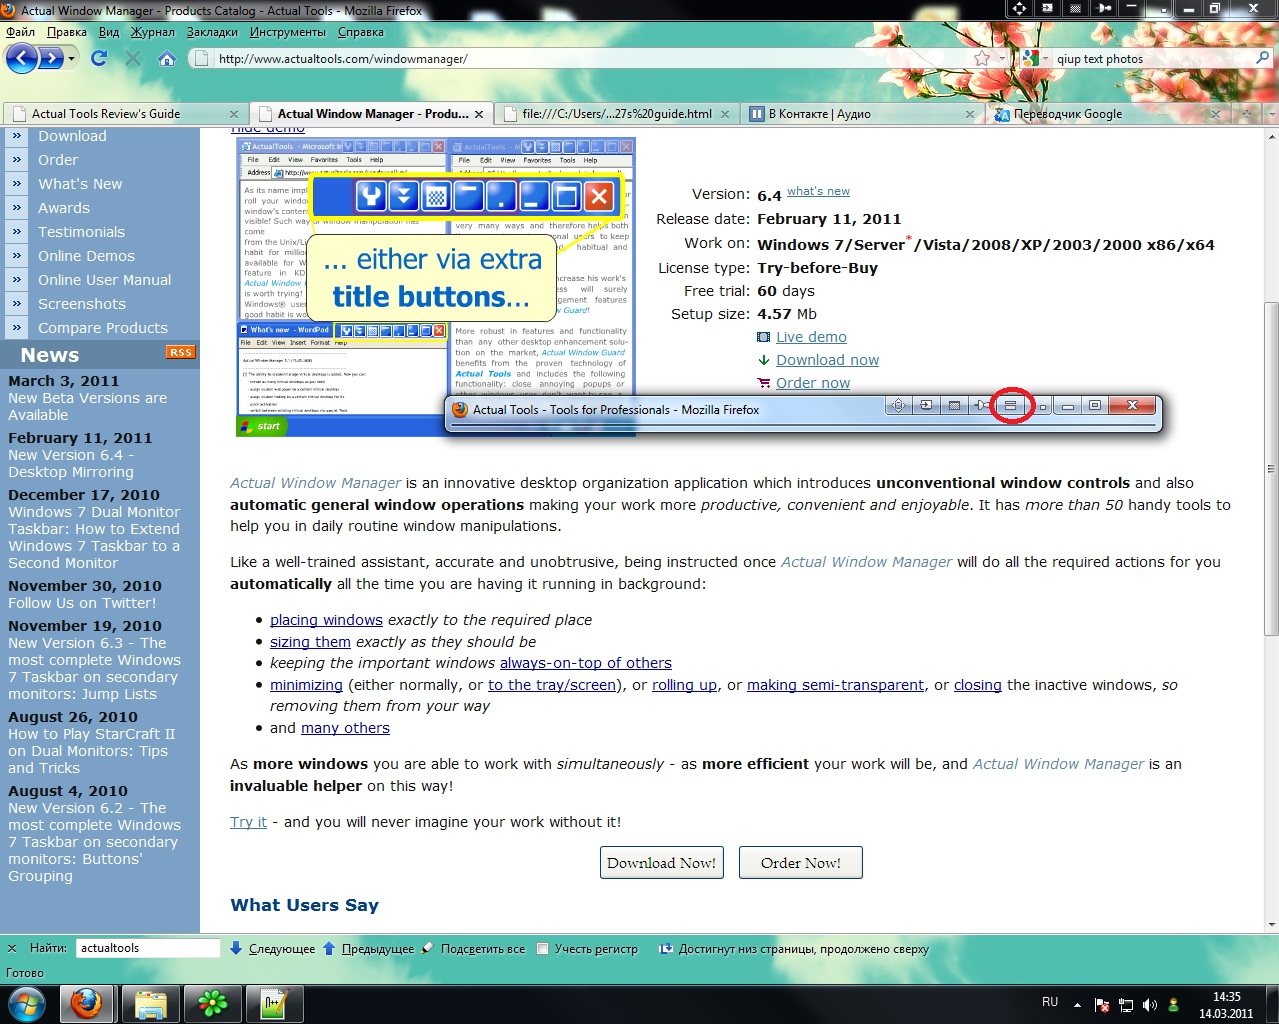Click the RU language indicator
Screen dimensions: 1279x1024
click(x=1050, y=1002)
